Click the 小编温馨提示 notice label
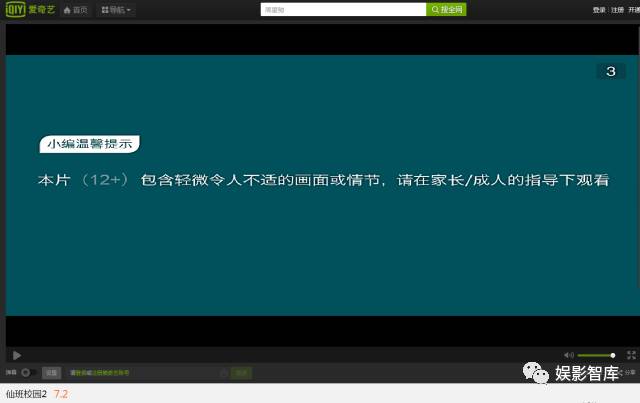The image size is (640, 403). point(88,144)
